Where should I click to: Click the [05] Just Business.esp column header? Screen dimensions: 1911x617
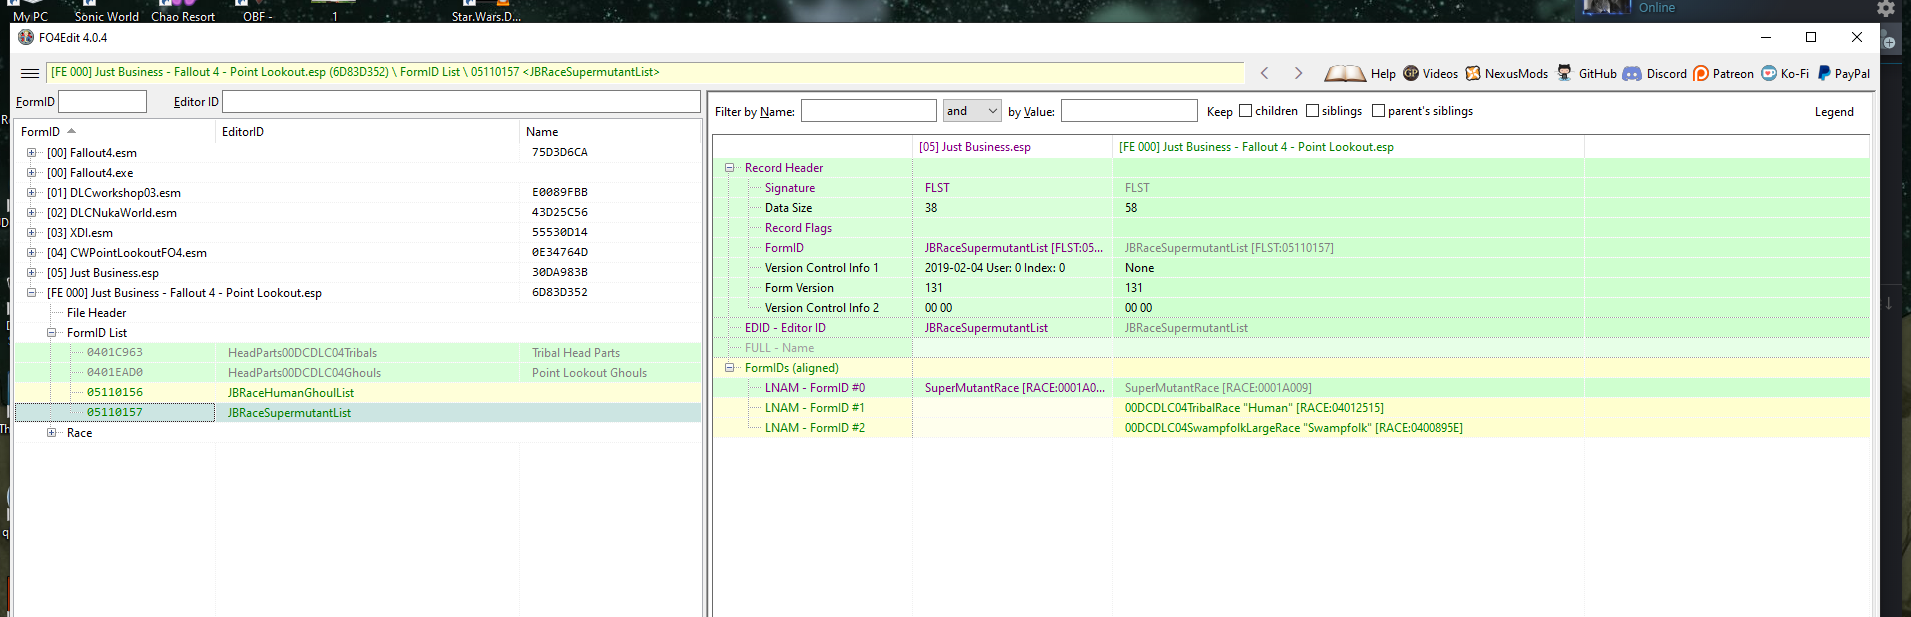[1012, 147]
